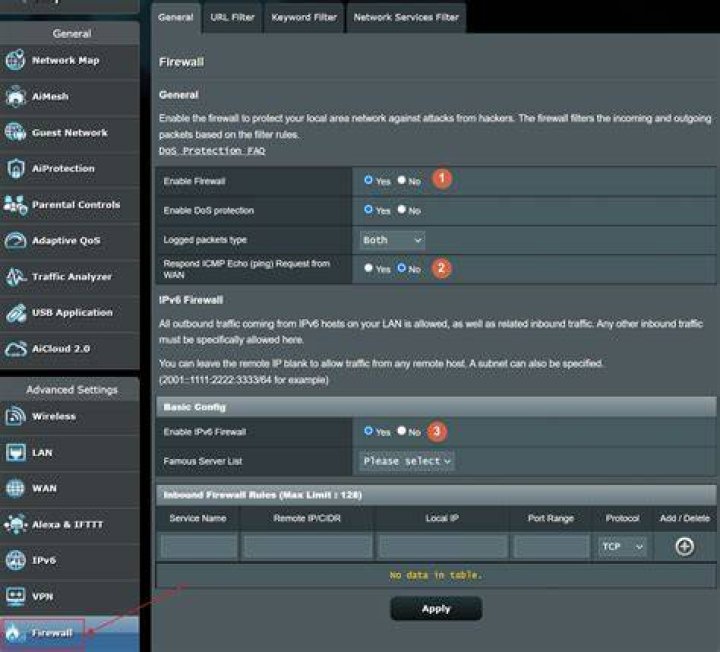Click the Apply button
Image resolution: width=720 pixels, height=652 pixels.
436,608
